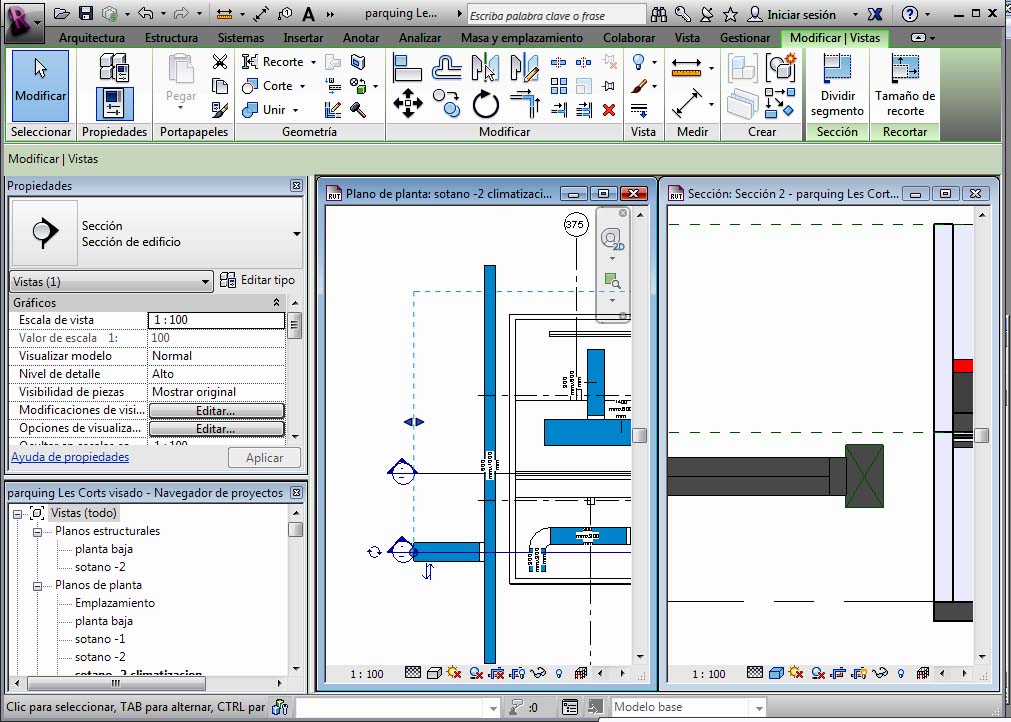Expand the Vistas (1) filter dropdown
Image resolution: width=1011 pixels, height=722 pixels.
pyautogui.click(x=205, y=282)
